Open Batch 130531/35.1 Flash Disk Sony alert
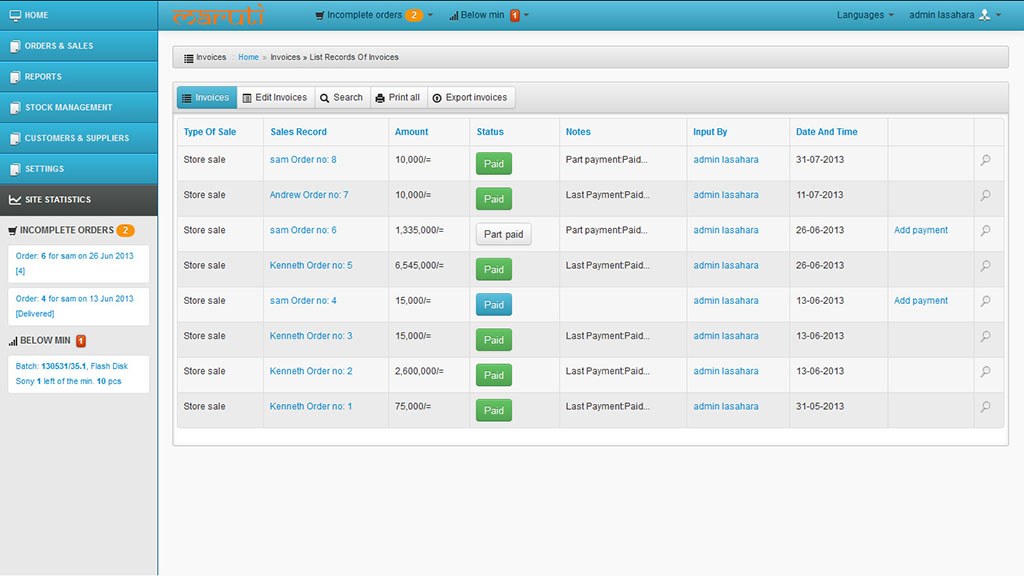Viewport: 1024px width, 576px height. click(78, 374)
